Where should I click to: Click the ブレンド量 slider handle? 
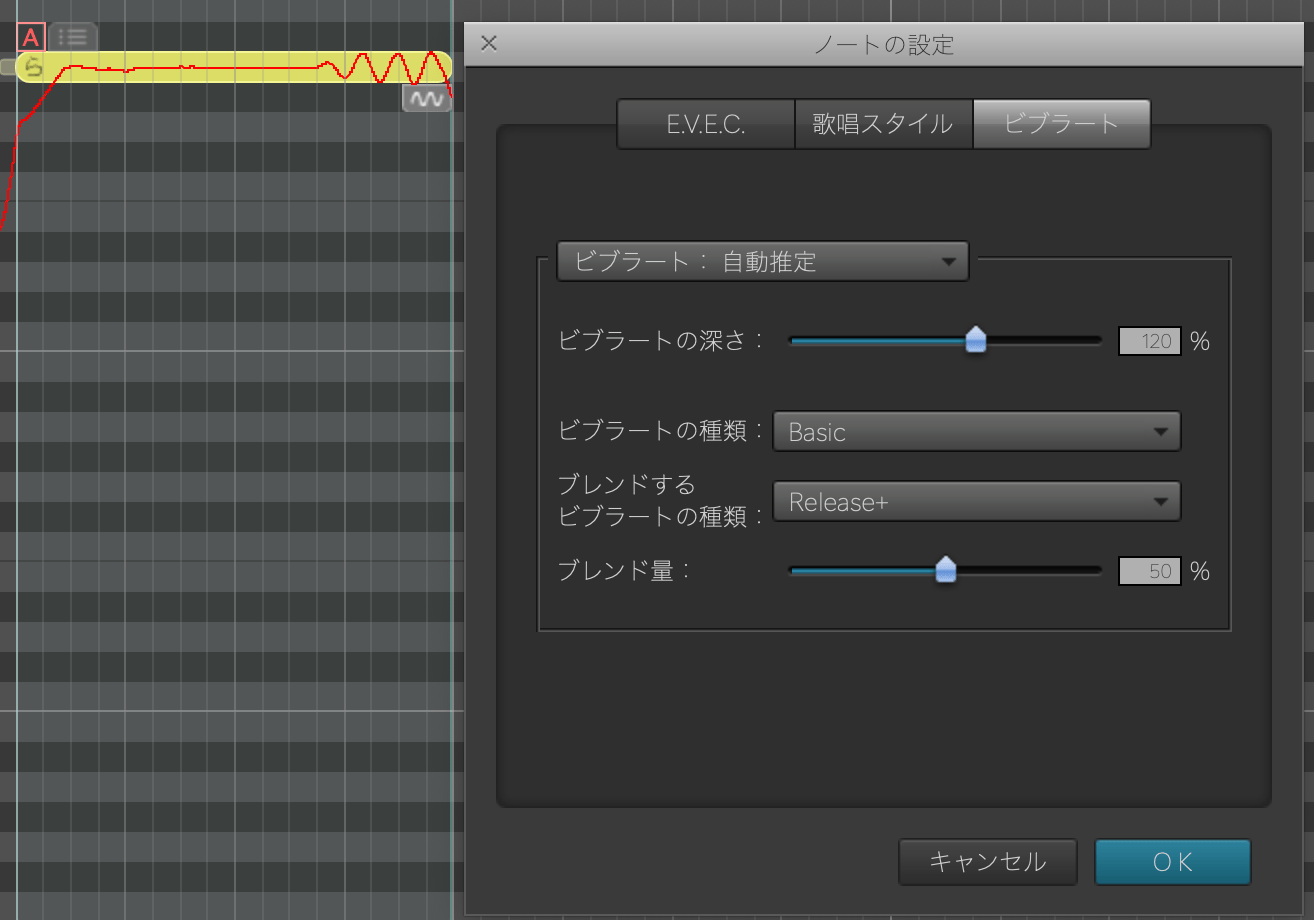coord(945,571)
